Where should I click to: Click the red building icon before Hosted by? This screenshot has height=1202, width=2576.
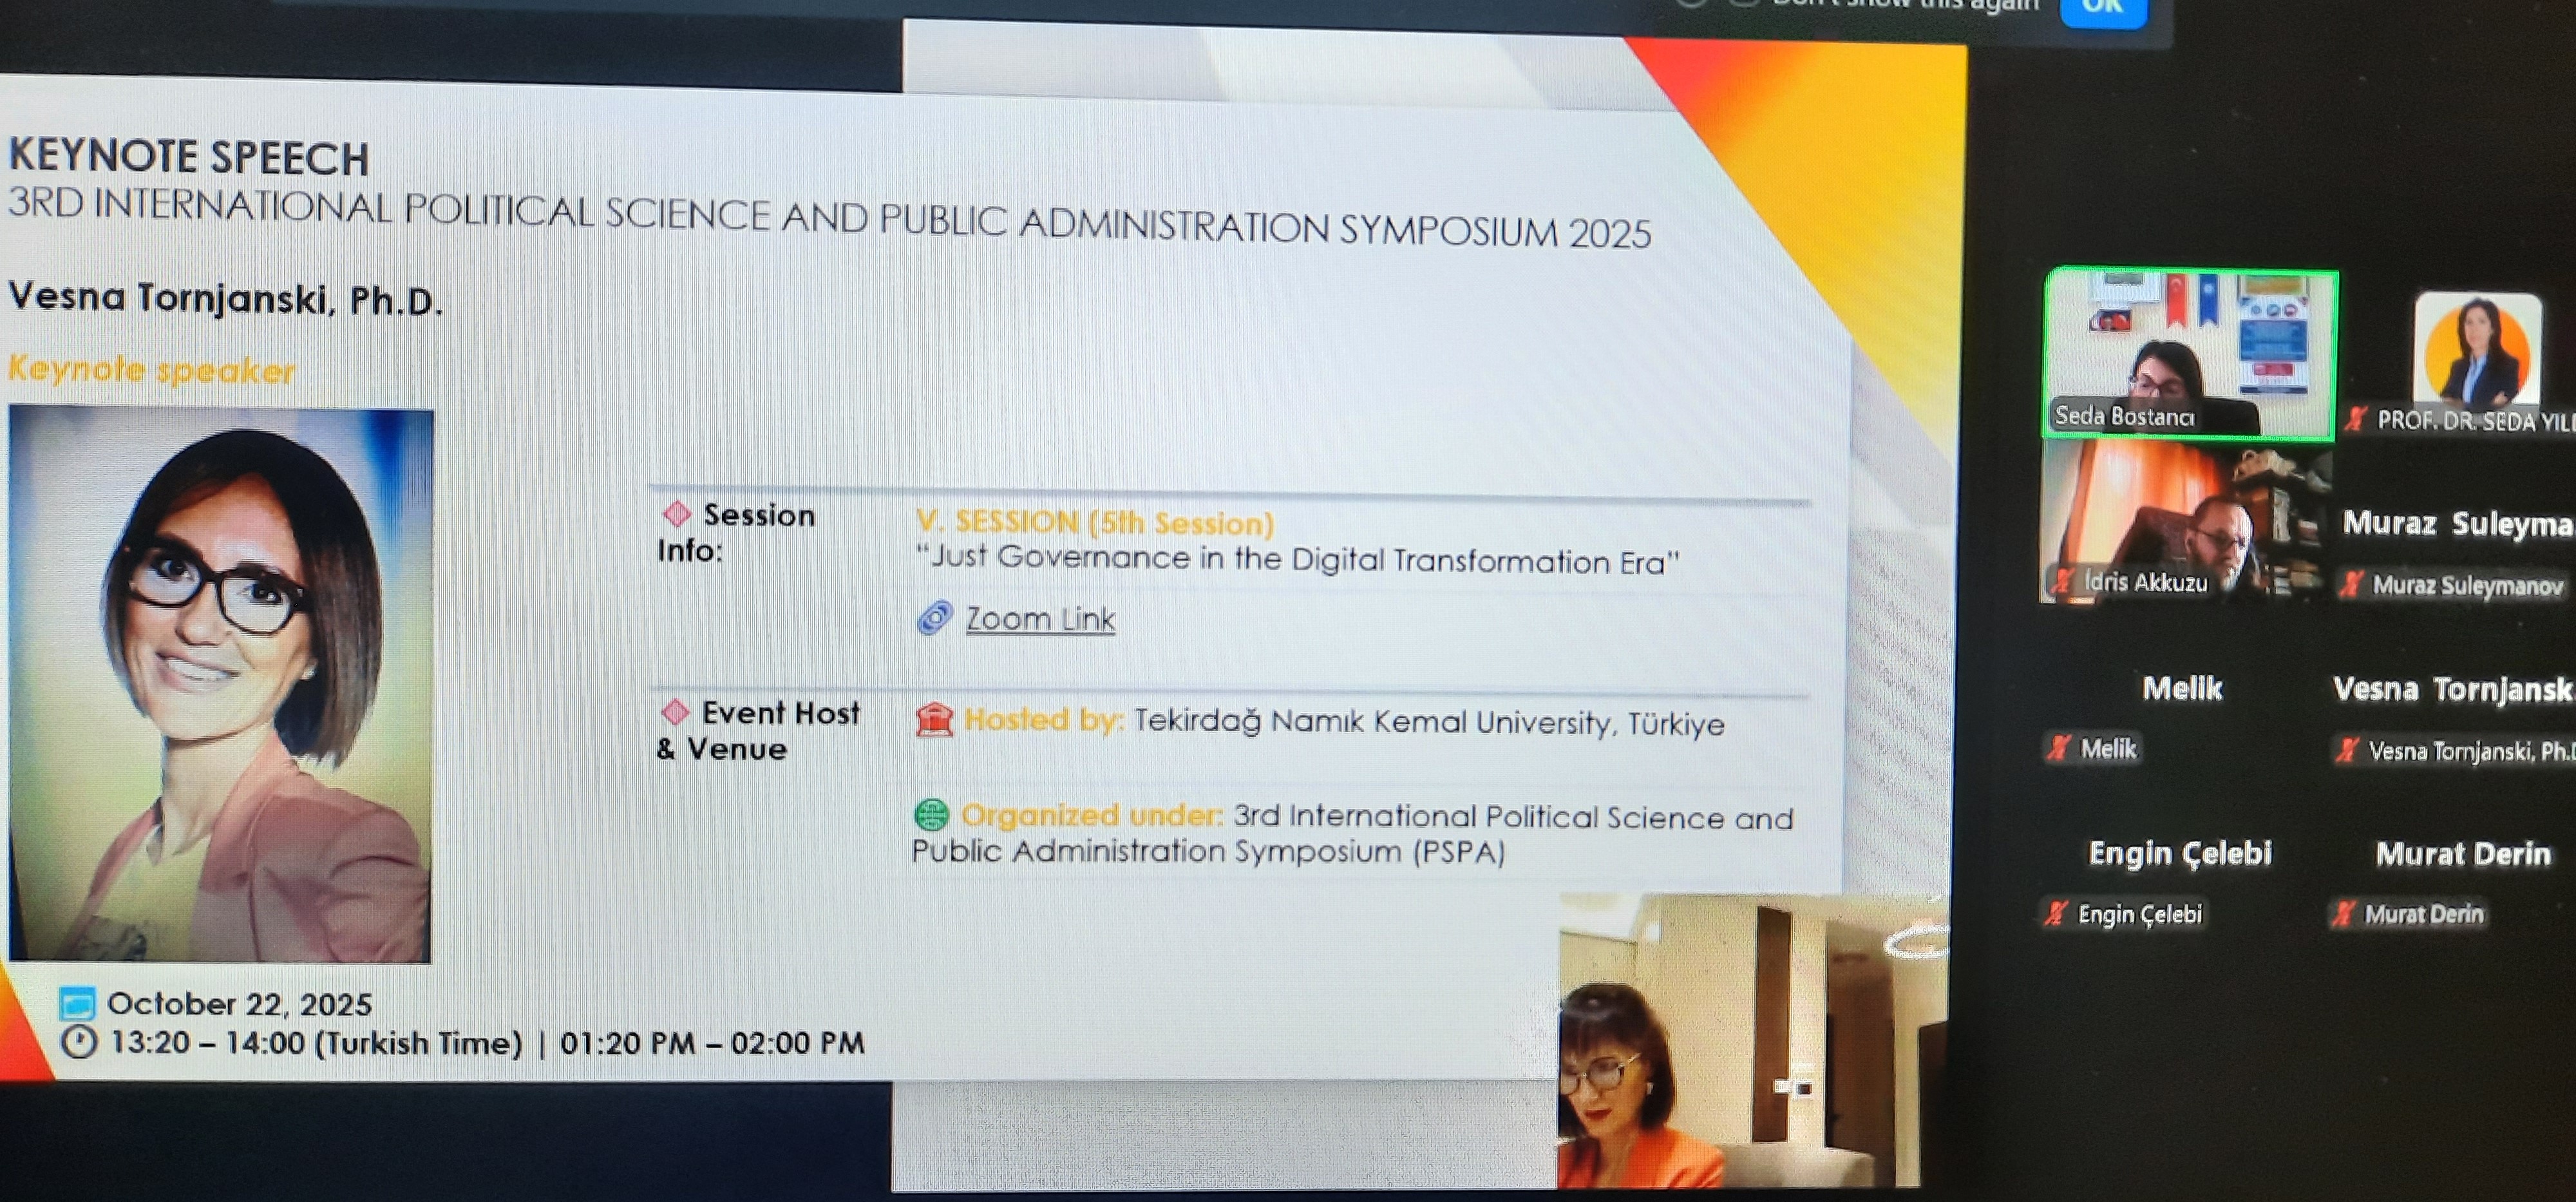[934, 720]
